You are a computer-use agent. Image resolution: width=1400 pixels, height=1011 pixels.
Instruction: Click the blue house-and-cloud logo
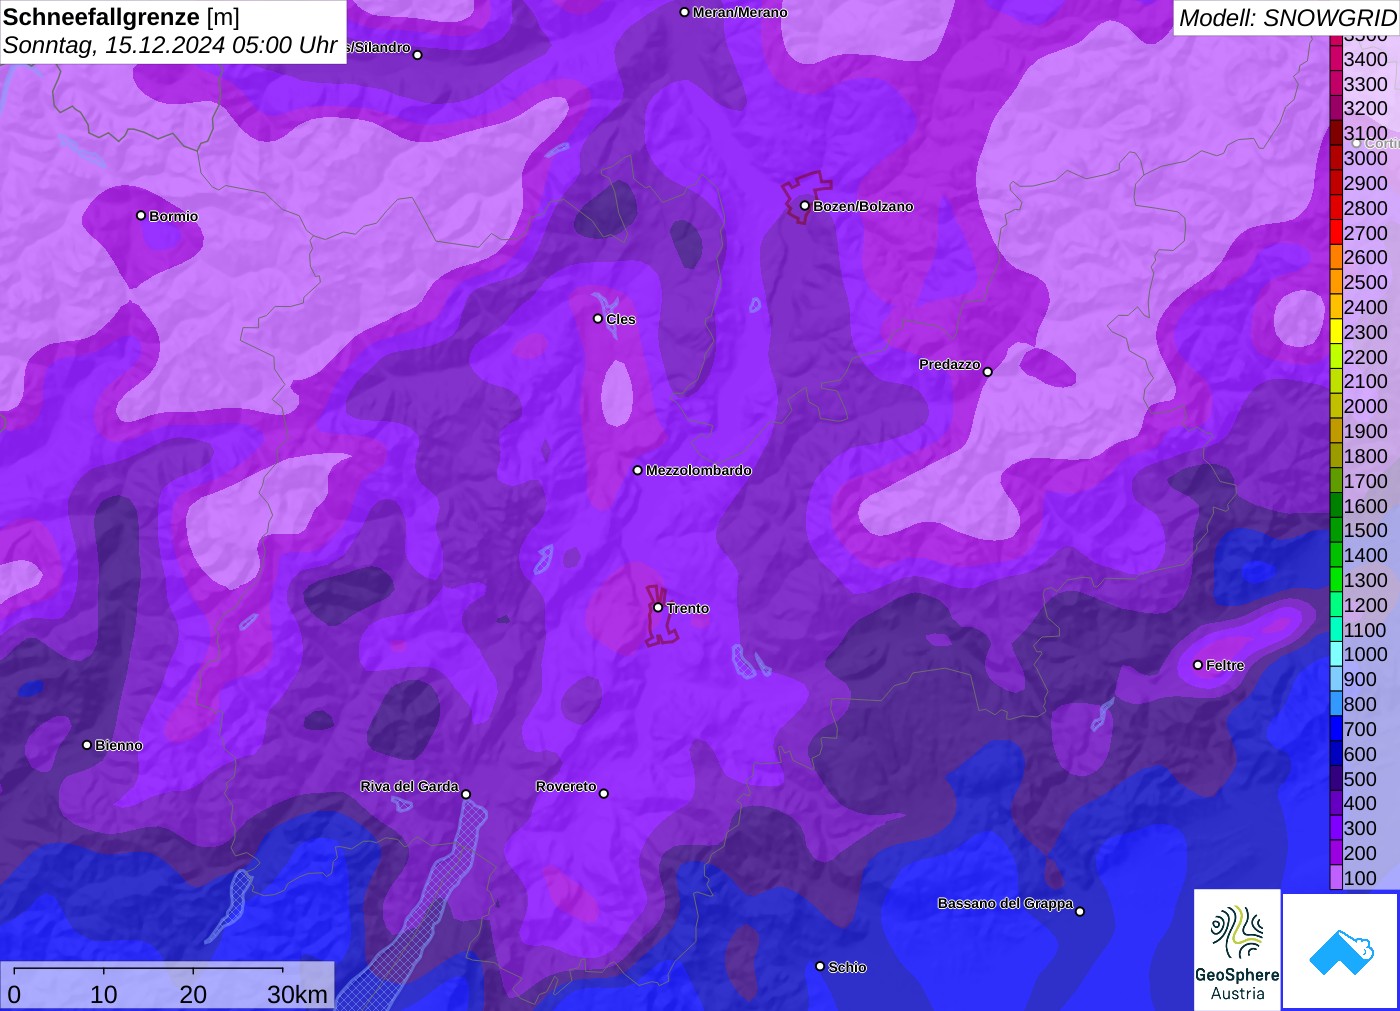pyautogui.click(x=1341, y=951)
